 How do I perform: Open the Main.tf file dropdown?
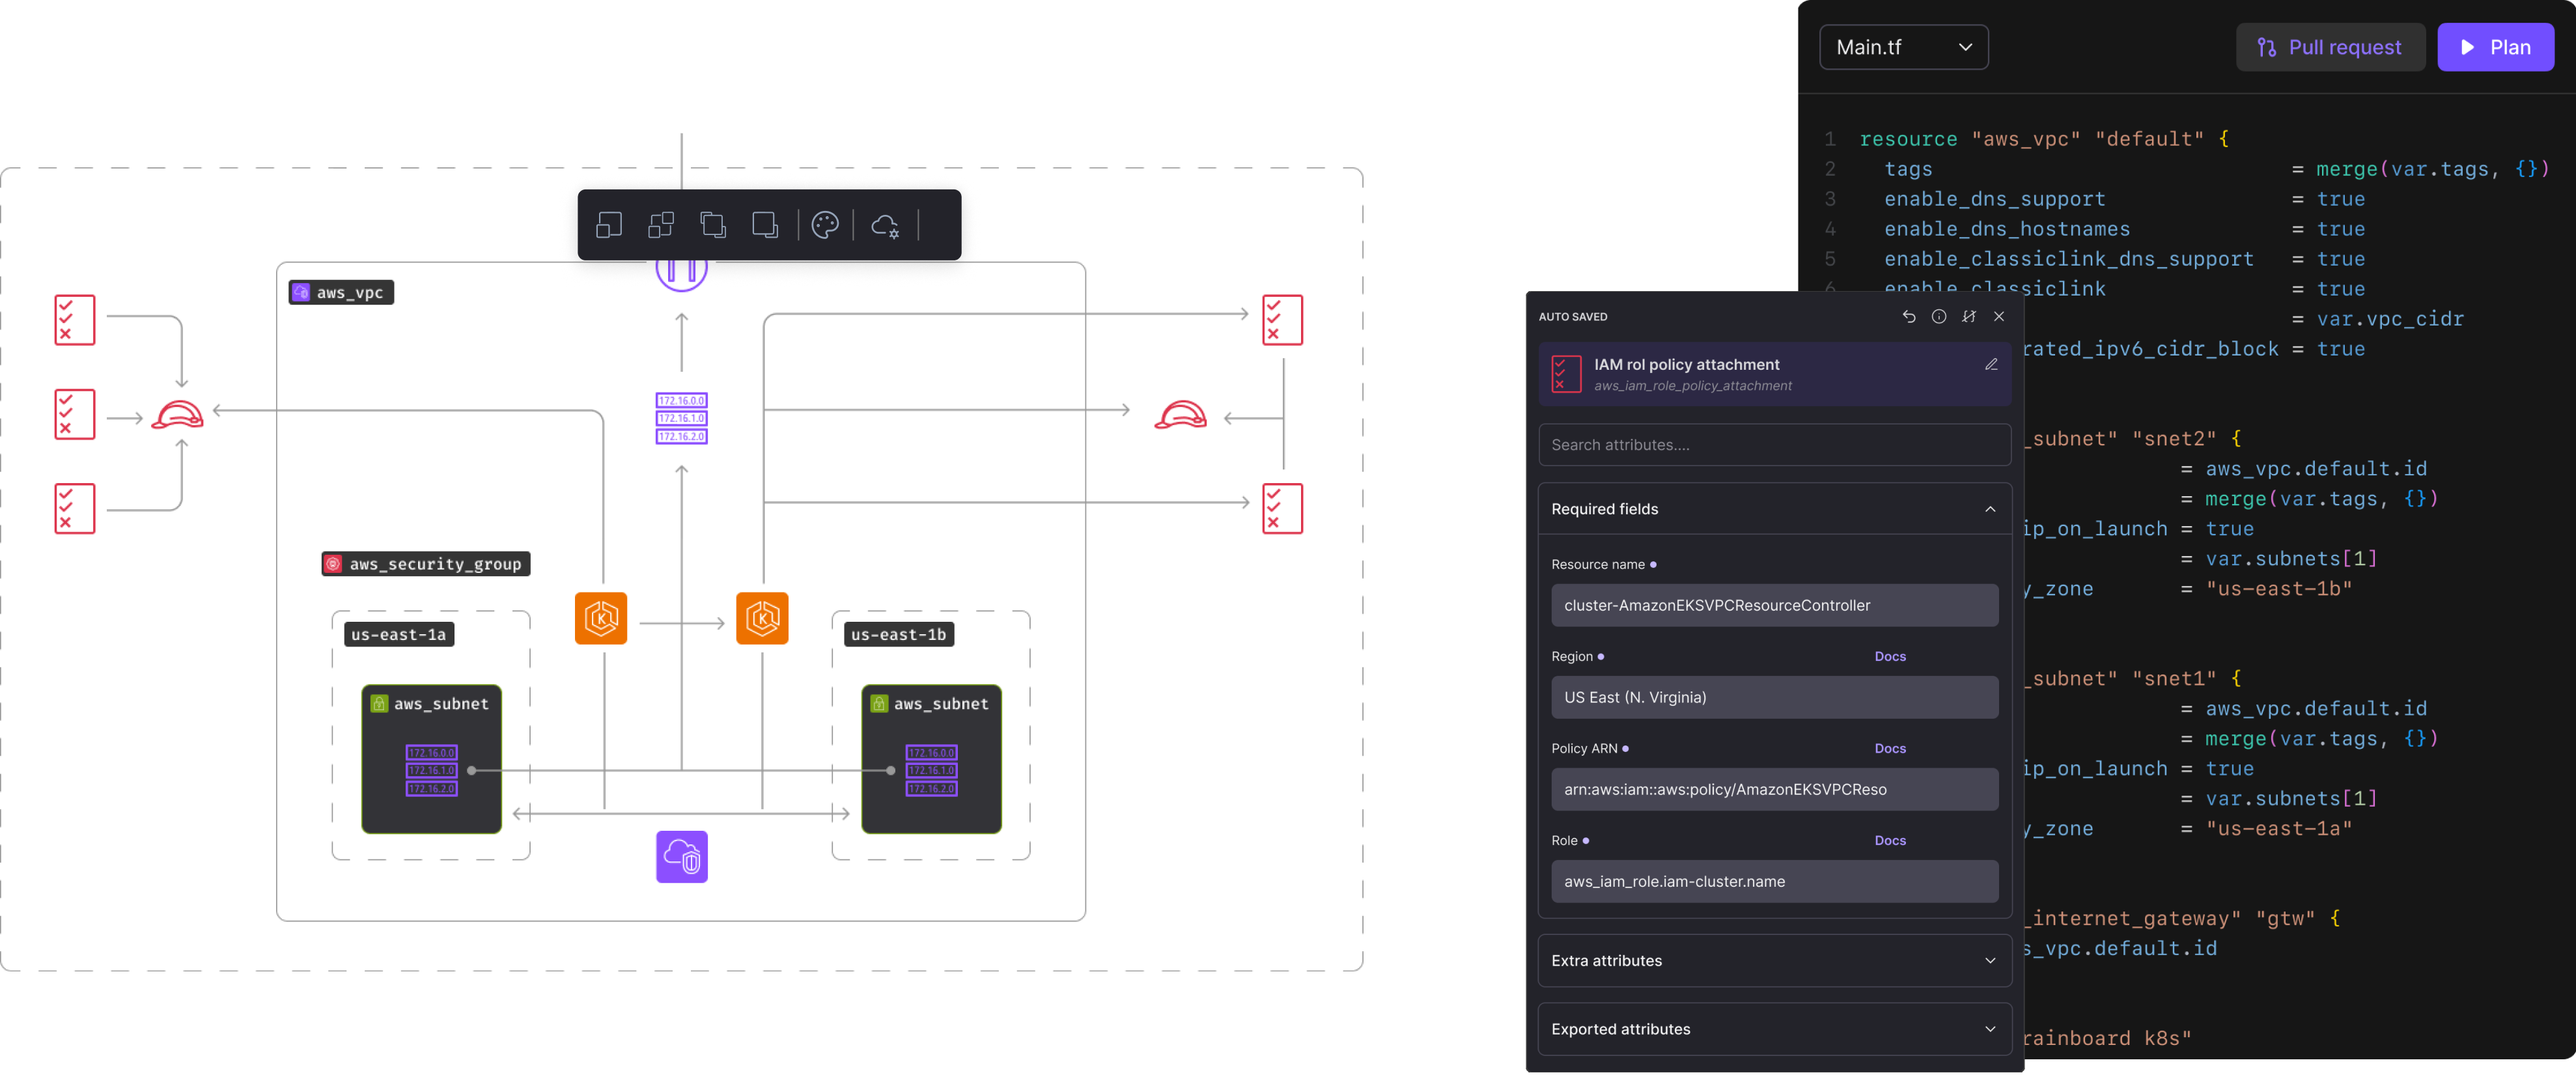1903,46
